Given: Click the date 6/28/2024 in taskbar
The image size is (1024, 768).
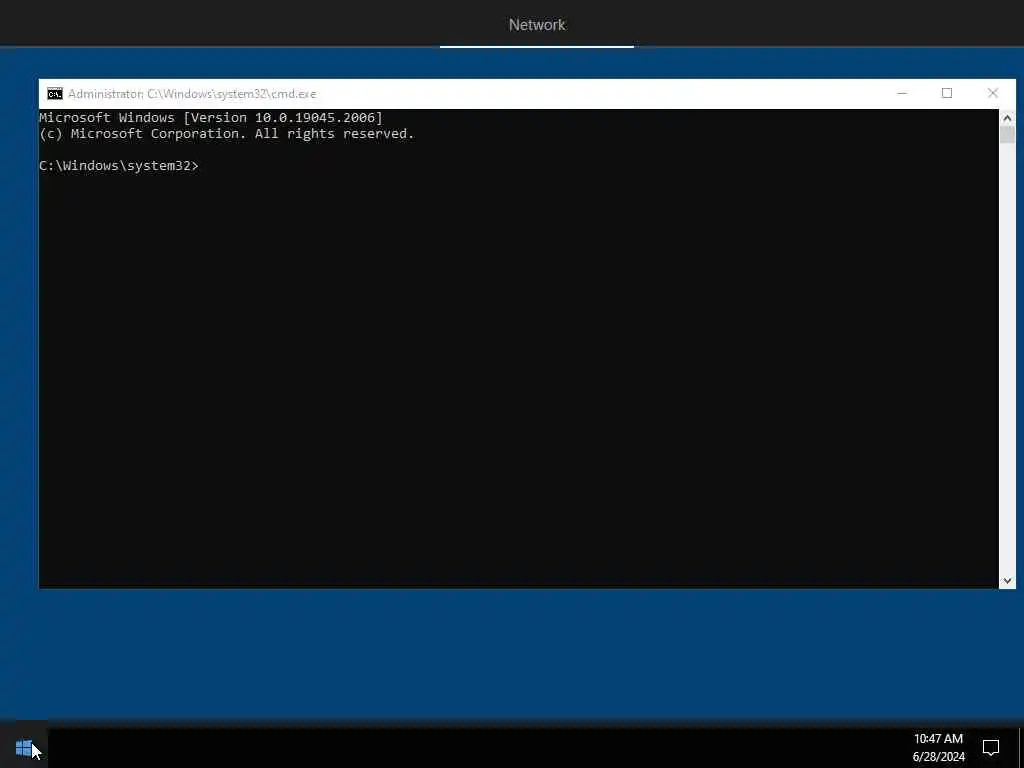Looking at the screenshot, I should pos(938,757).
